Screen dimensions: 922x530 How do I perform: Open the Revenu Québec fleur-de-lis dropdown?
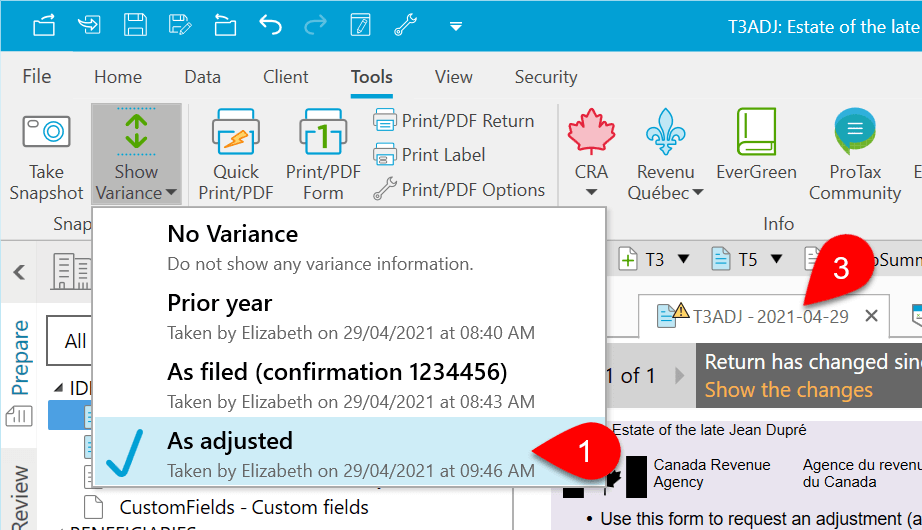click(665, 155)
